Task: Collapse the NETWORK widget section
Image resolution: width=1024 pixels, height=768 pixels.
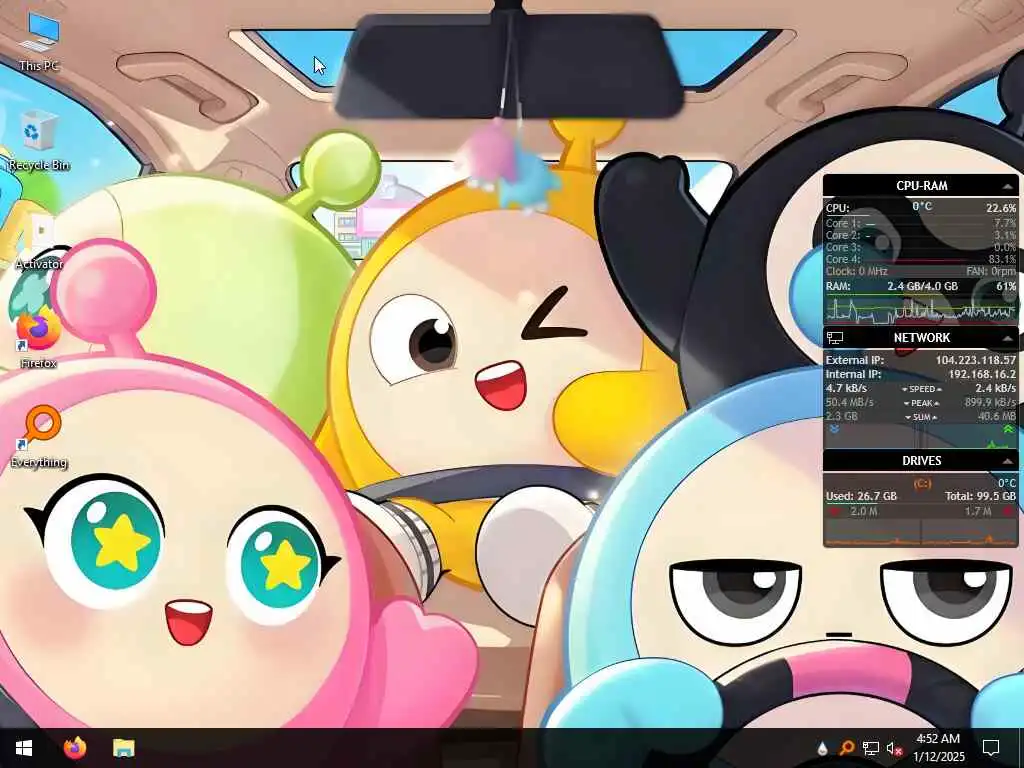Action: tap(1008, 338)
